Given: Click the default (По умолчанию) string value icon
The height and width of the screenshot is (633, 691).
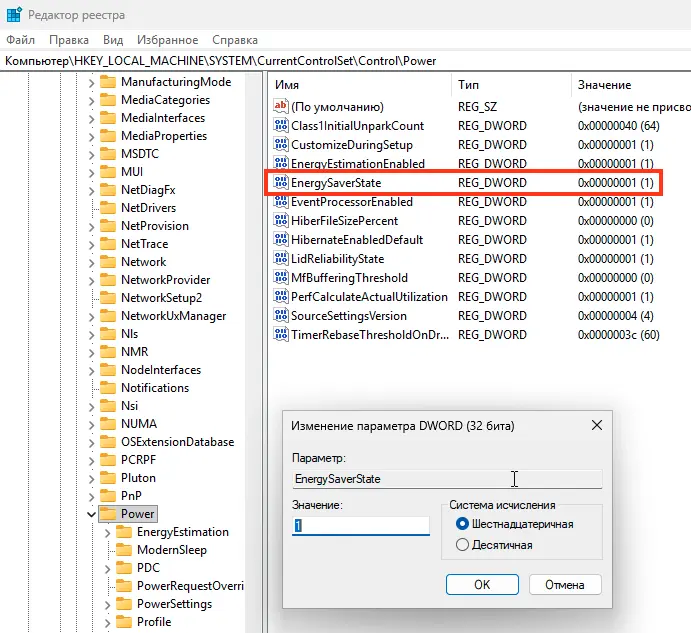Looking at the screenshot, I should [280, 107].
